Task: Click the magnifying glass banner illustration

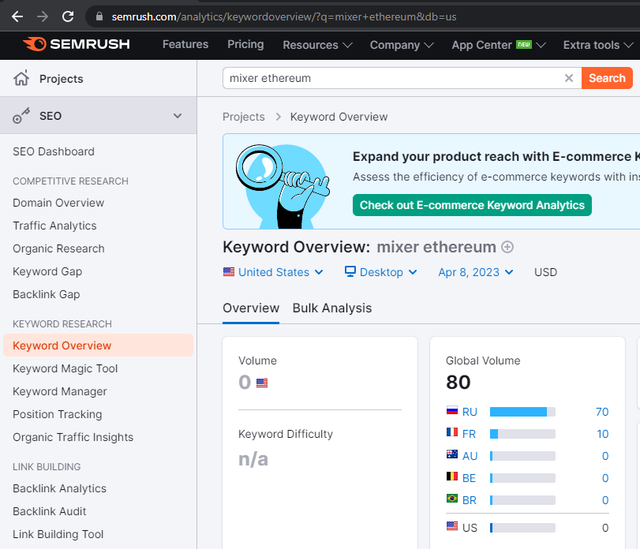Action: pyautogui.click(x=283, y=186)
